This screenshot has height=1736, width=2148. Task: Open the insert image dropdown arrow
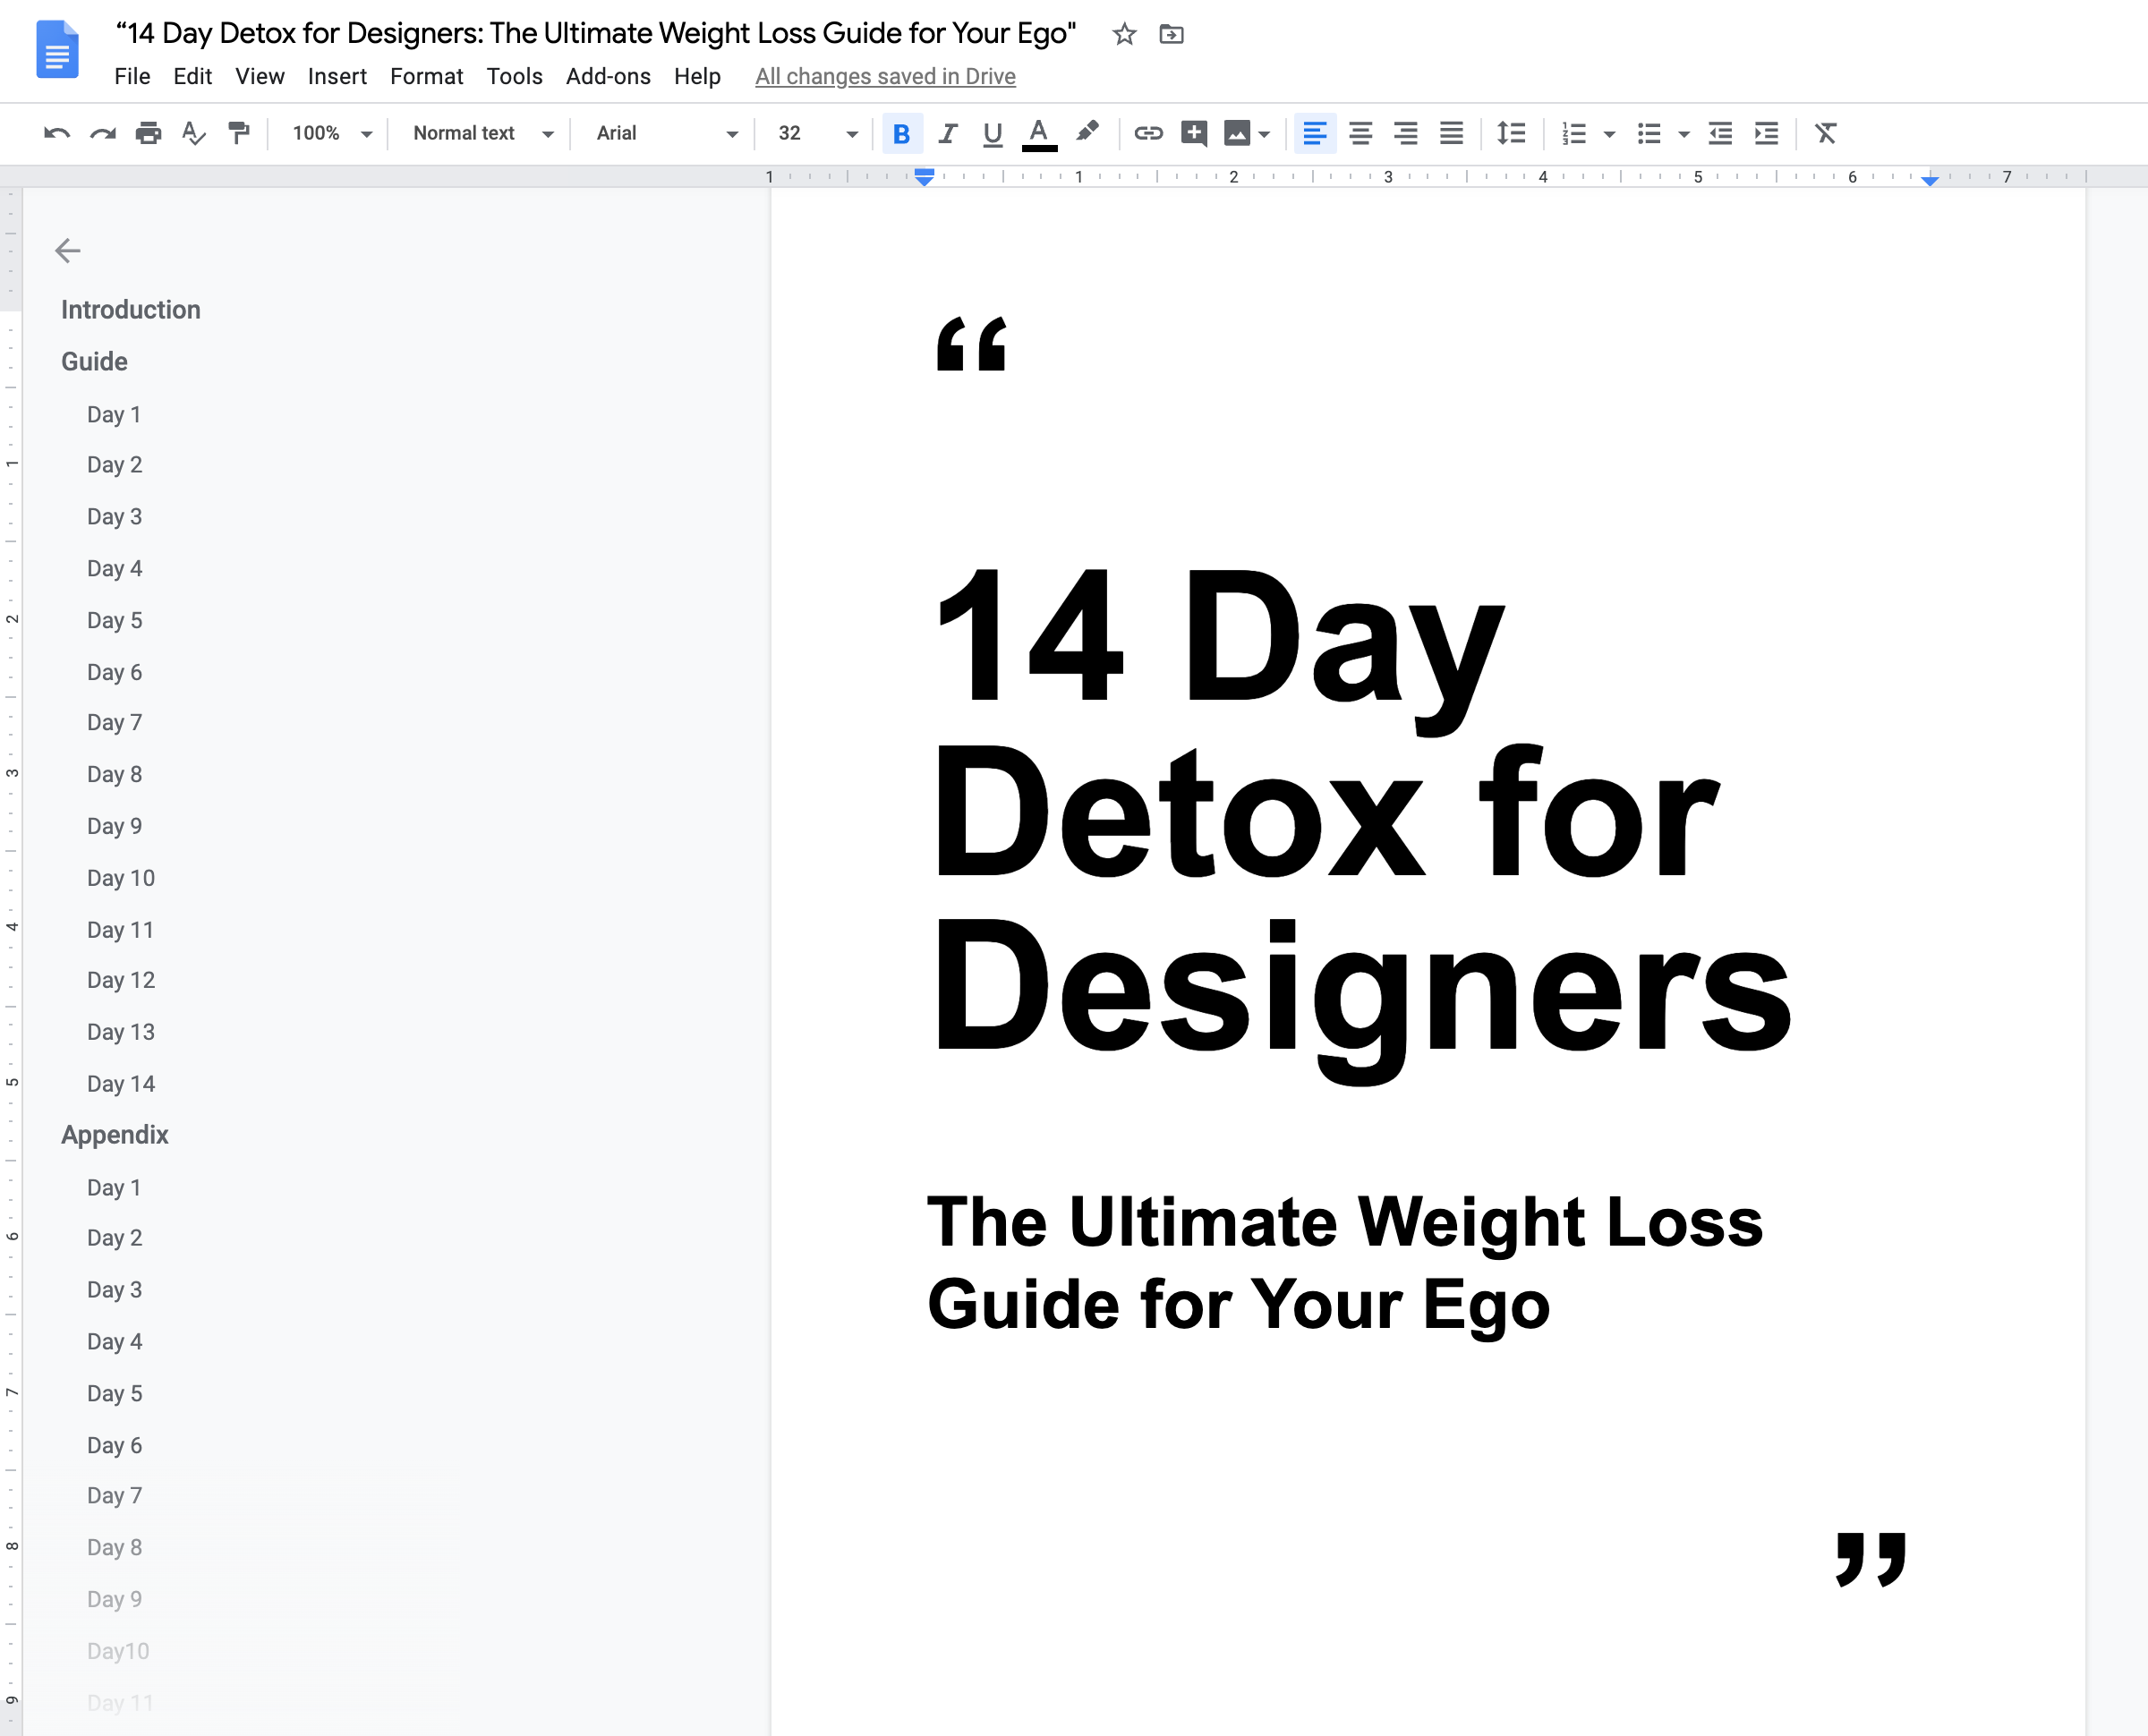pyautogui.click(x=1265, y=134)
